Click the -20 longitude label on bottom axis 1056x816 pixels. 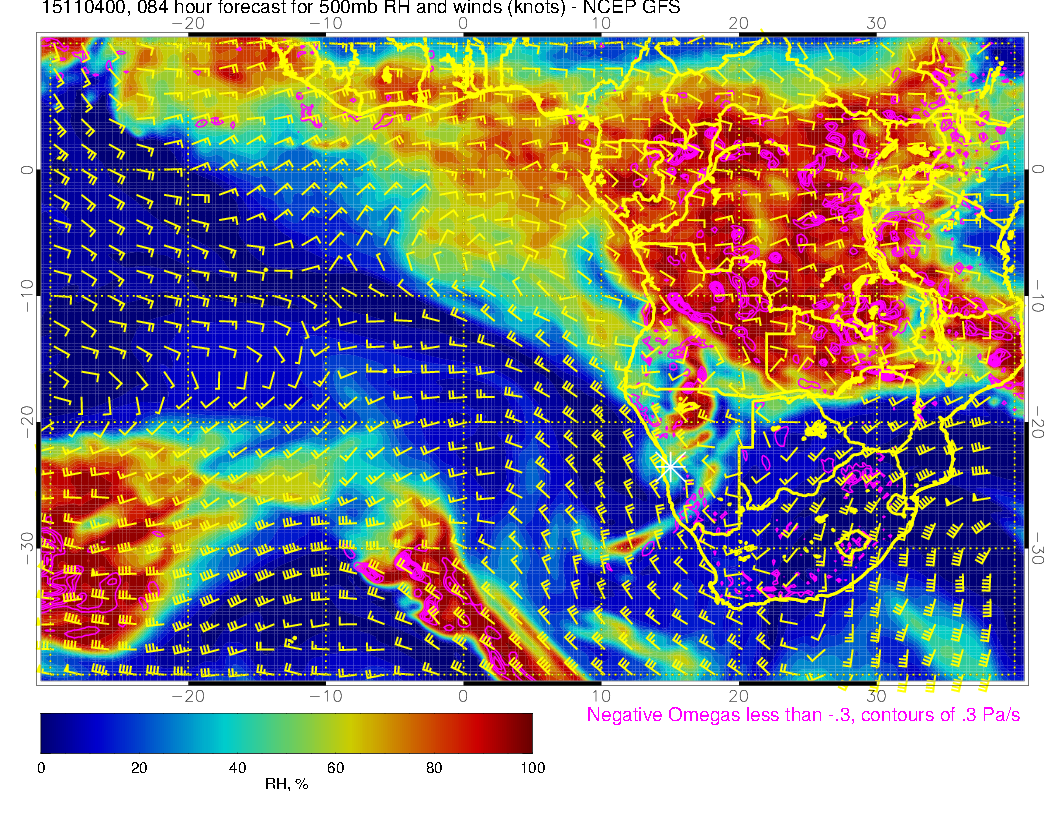[x=187, y=695]
